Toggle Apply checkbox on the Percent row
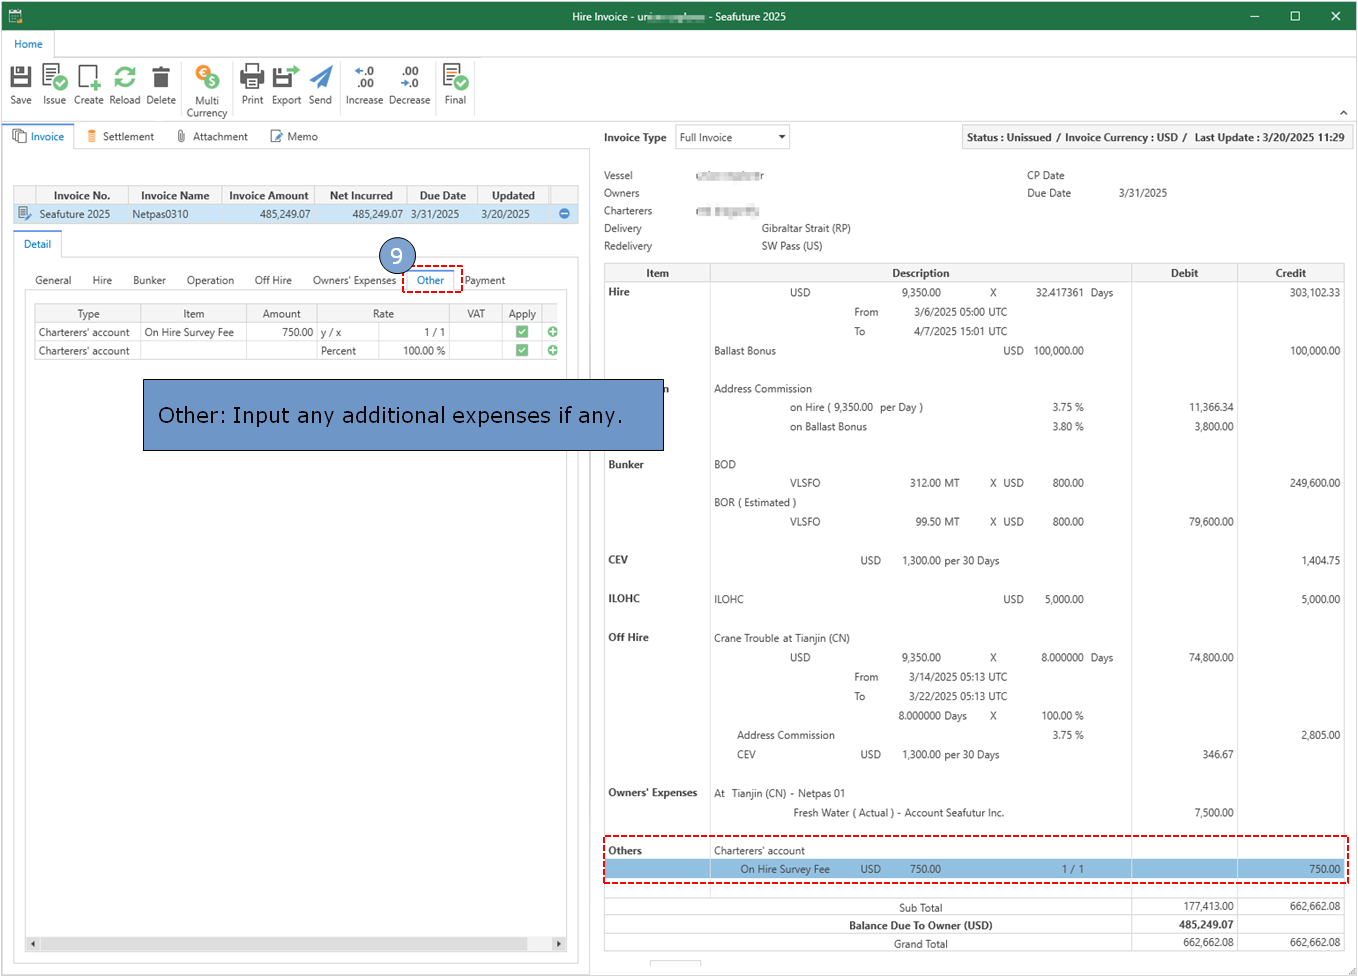Viewport: 1358px width, 977px height. pos(522,351)
